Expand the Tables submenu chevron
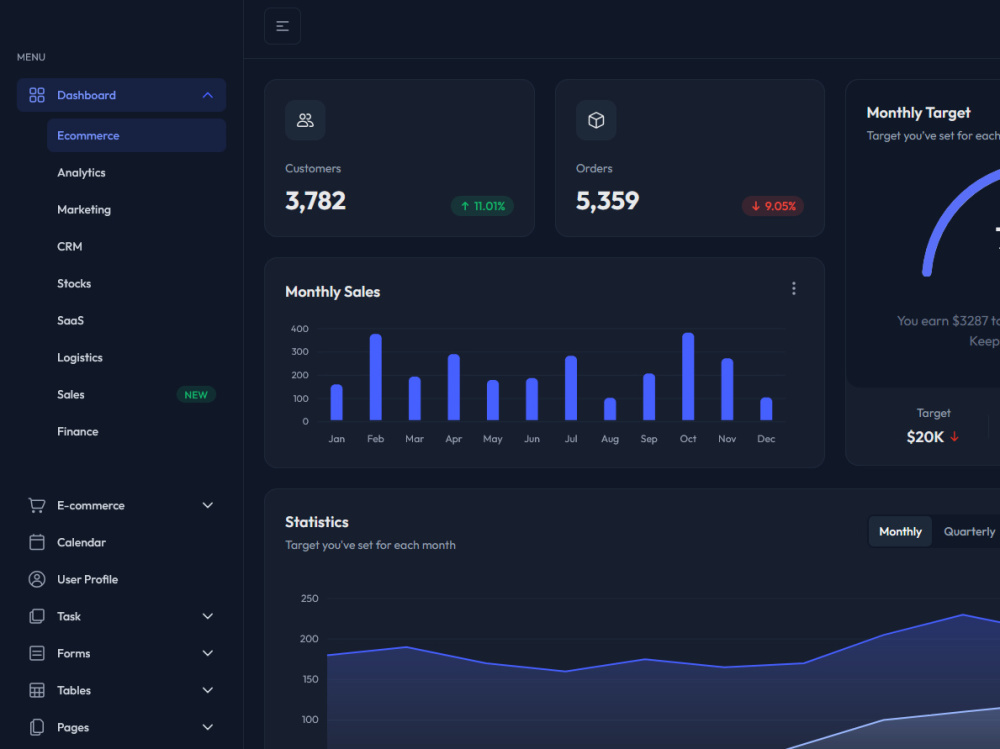Screen dimensions: 1000x749 coord(207,690)
